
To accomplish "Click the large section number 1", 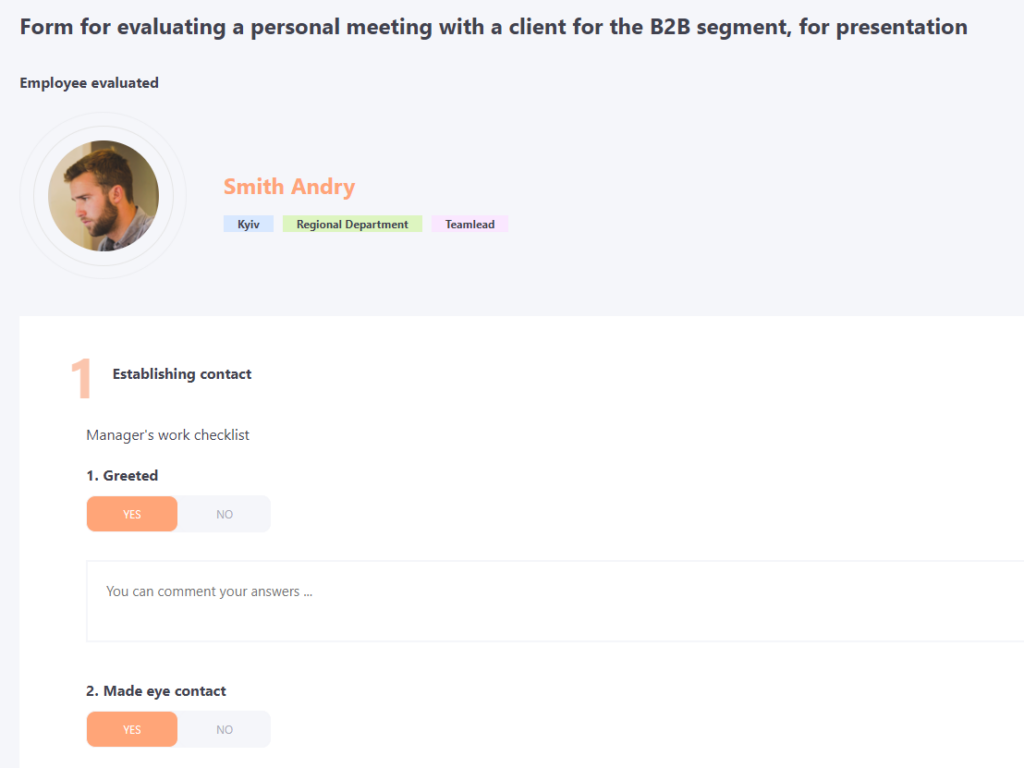I will pos(82,377).
